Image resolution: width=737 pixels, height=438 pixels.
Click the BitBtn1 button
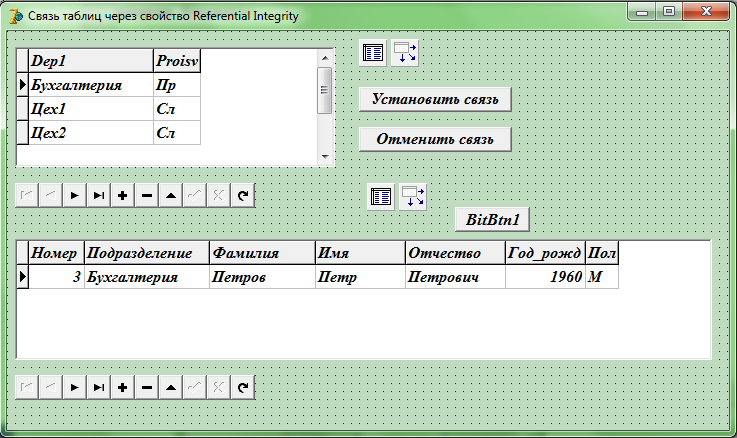coord(493,219)
